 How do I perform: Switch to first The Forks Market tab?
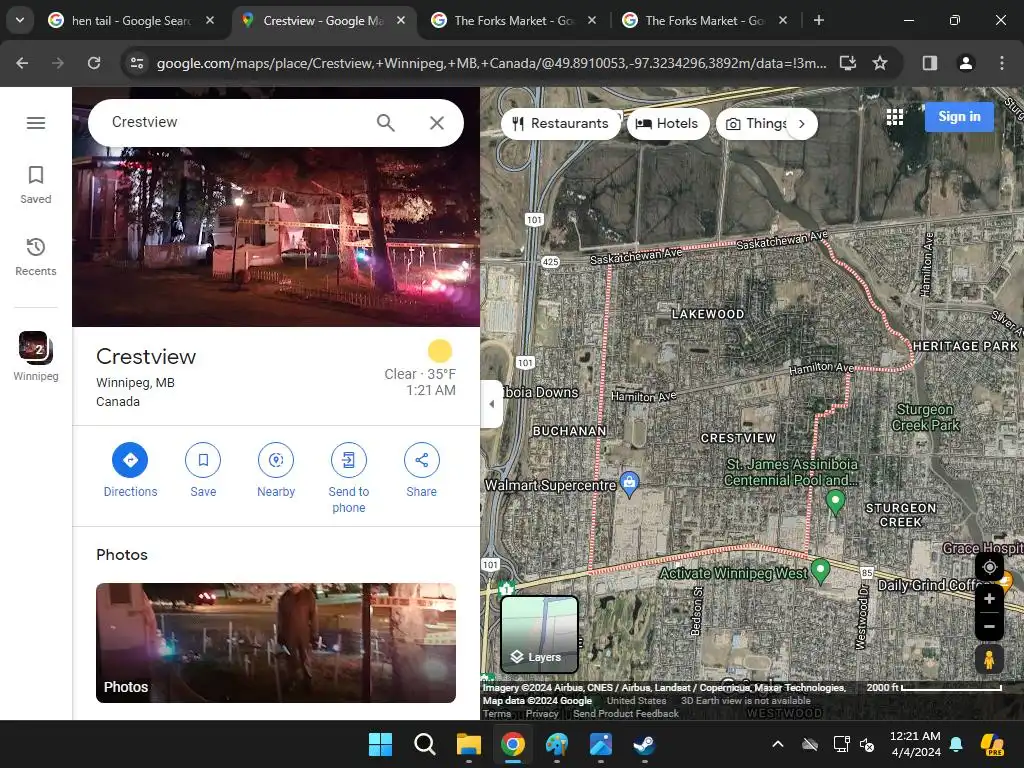point(515,21)
